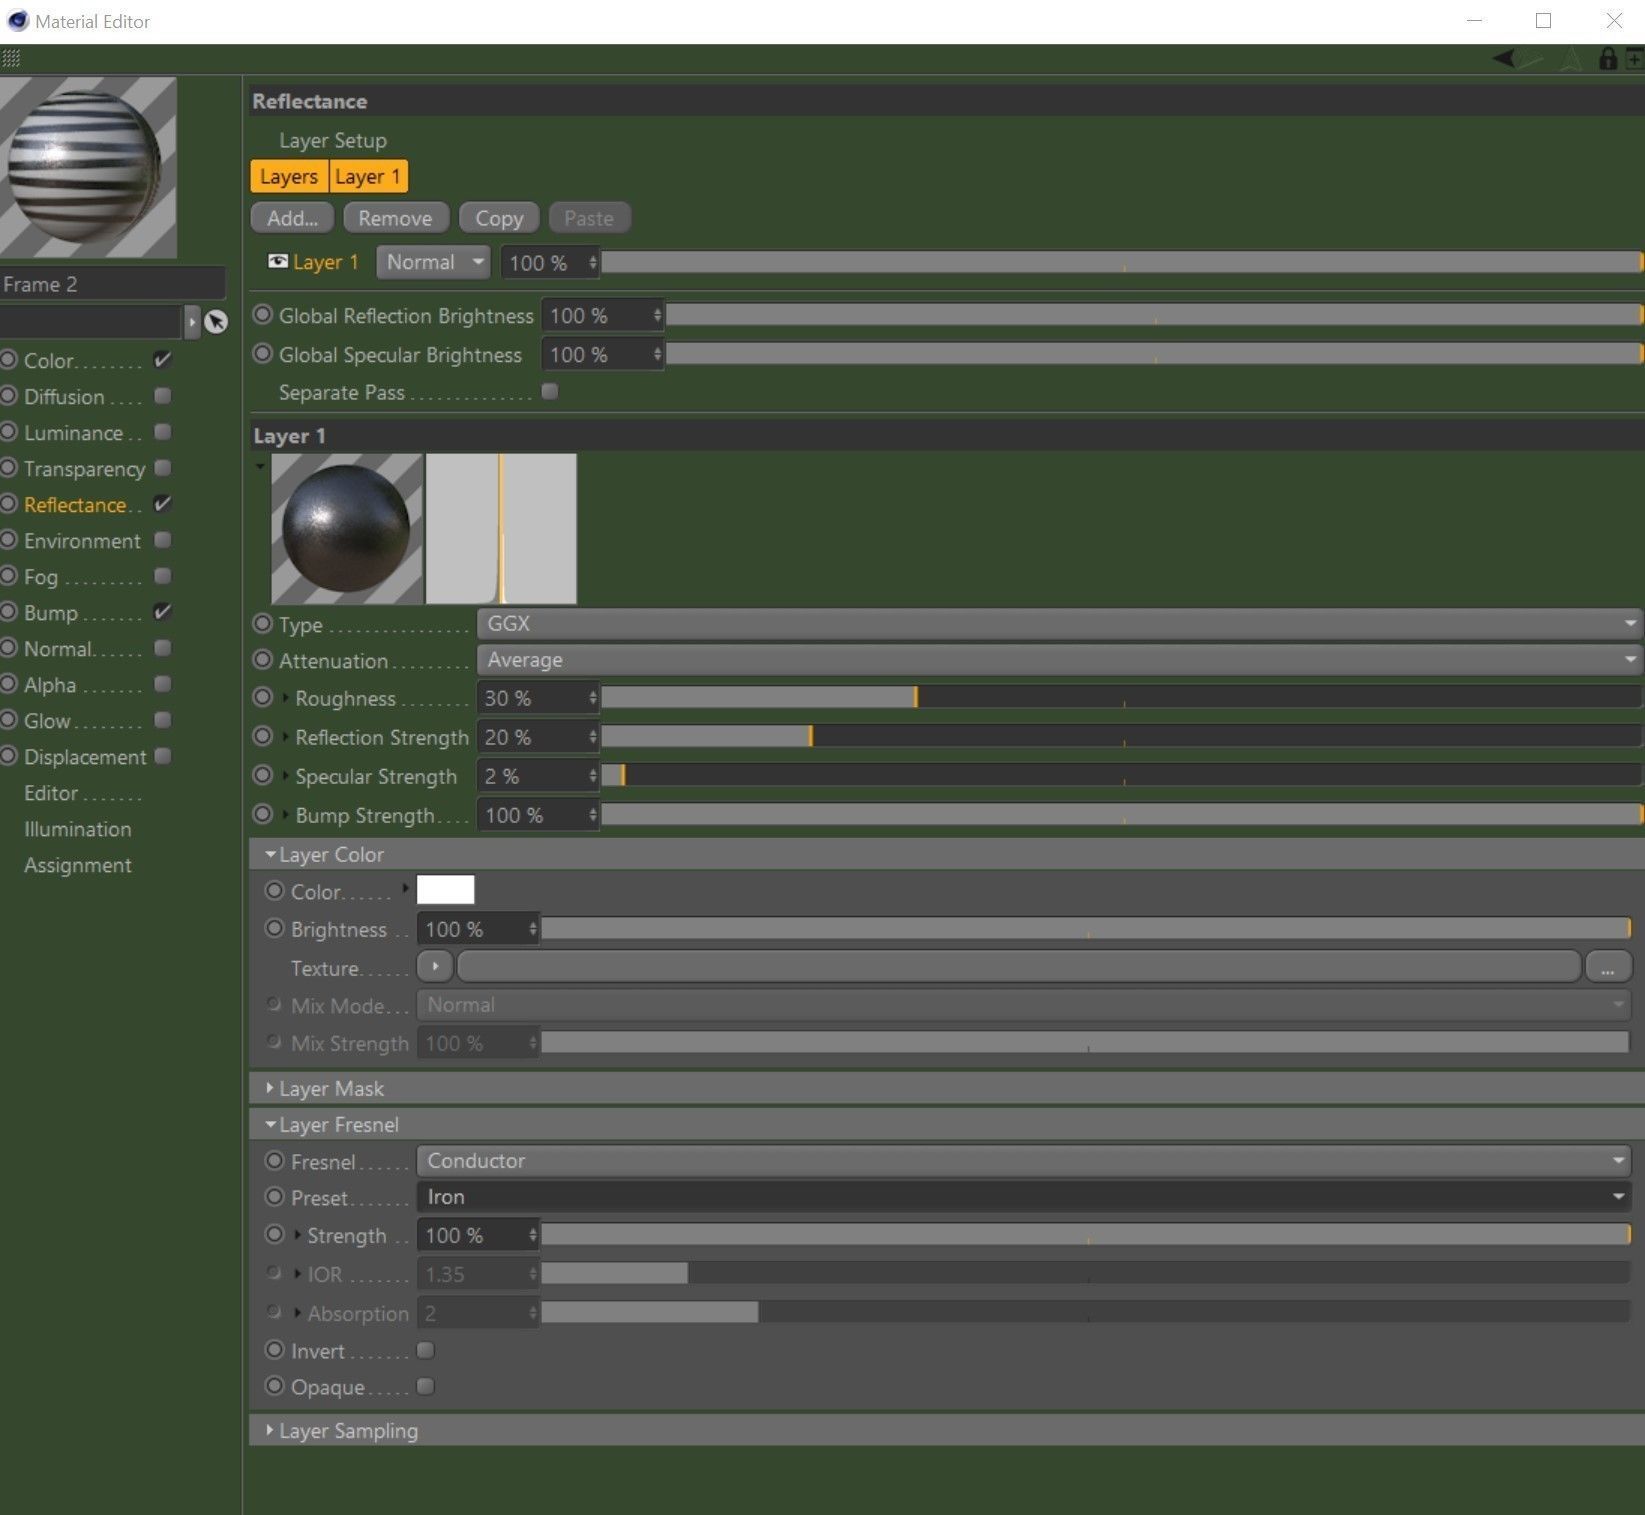
Task: Expand the Layer Sampling section
Action: 270,1431
